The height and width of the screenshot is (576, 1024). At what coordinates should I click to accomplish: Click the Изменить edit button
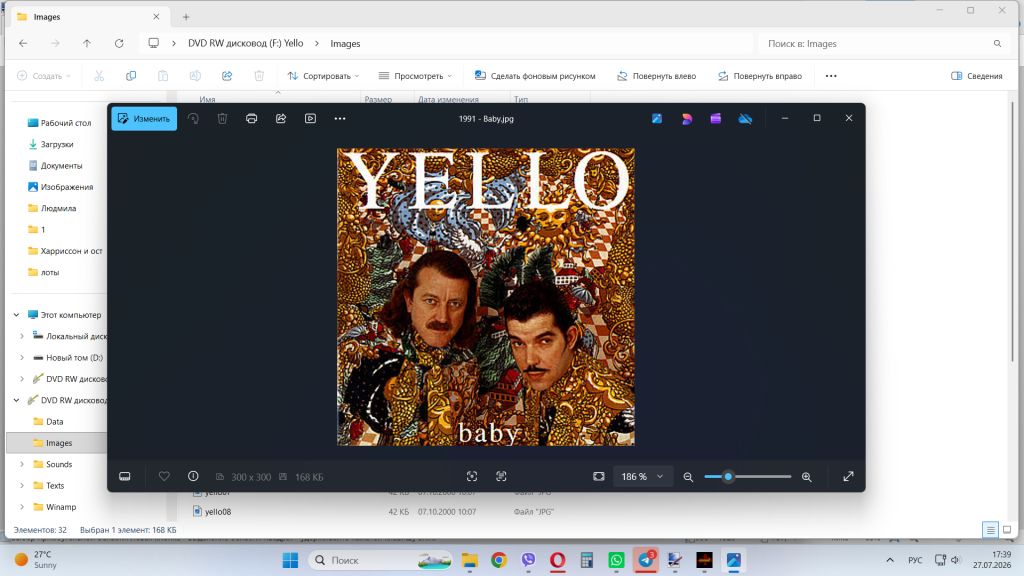click(144, 119)
